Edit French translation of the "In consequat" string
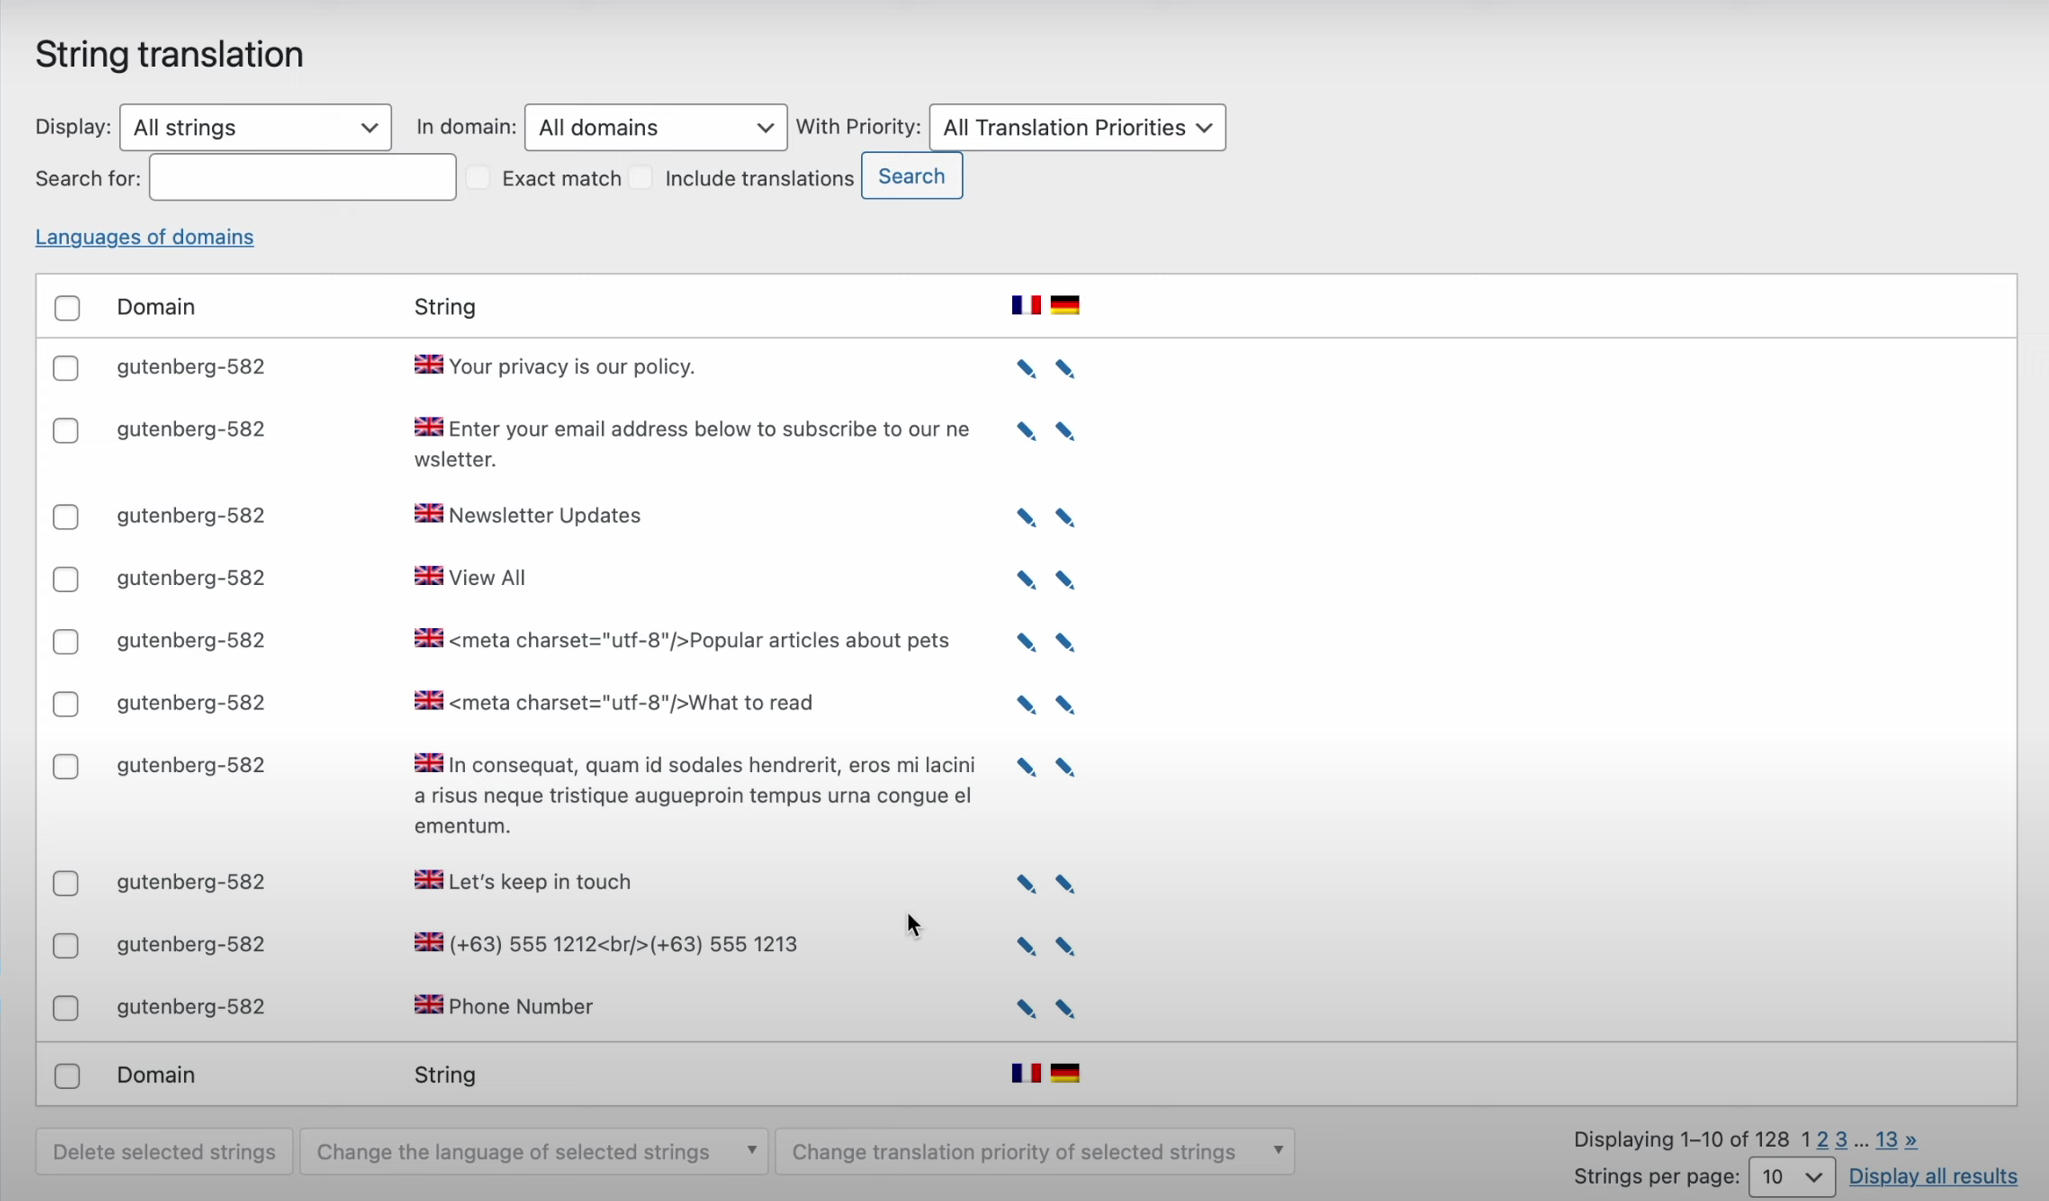This screenshot has height=1201, width=2049. click(x=1024, y=767)
